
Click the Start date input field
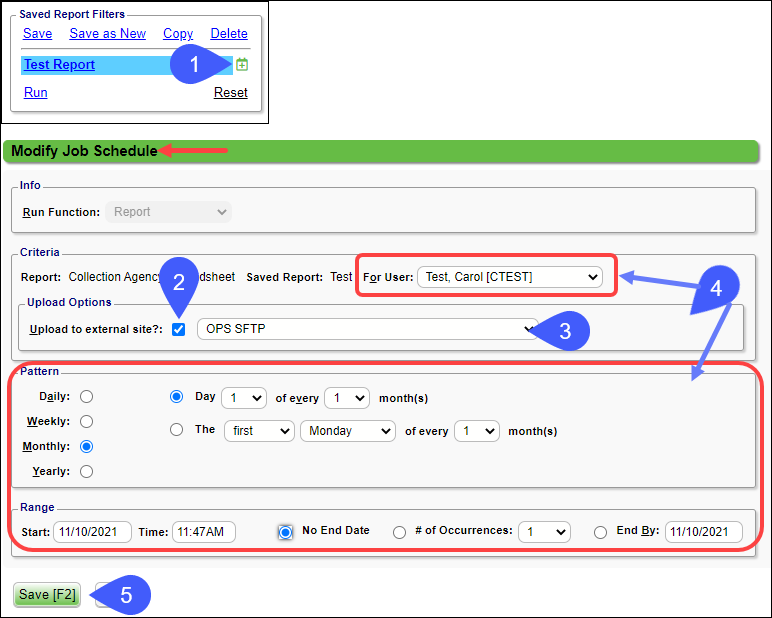tap(92, 532)
